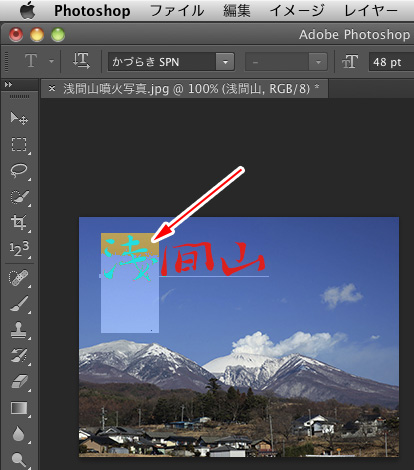The width and height of the screenshot is (414, 470).
Task: Select the Quick Selection tool
Action: click(x=19, y=197)
